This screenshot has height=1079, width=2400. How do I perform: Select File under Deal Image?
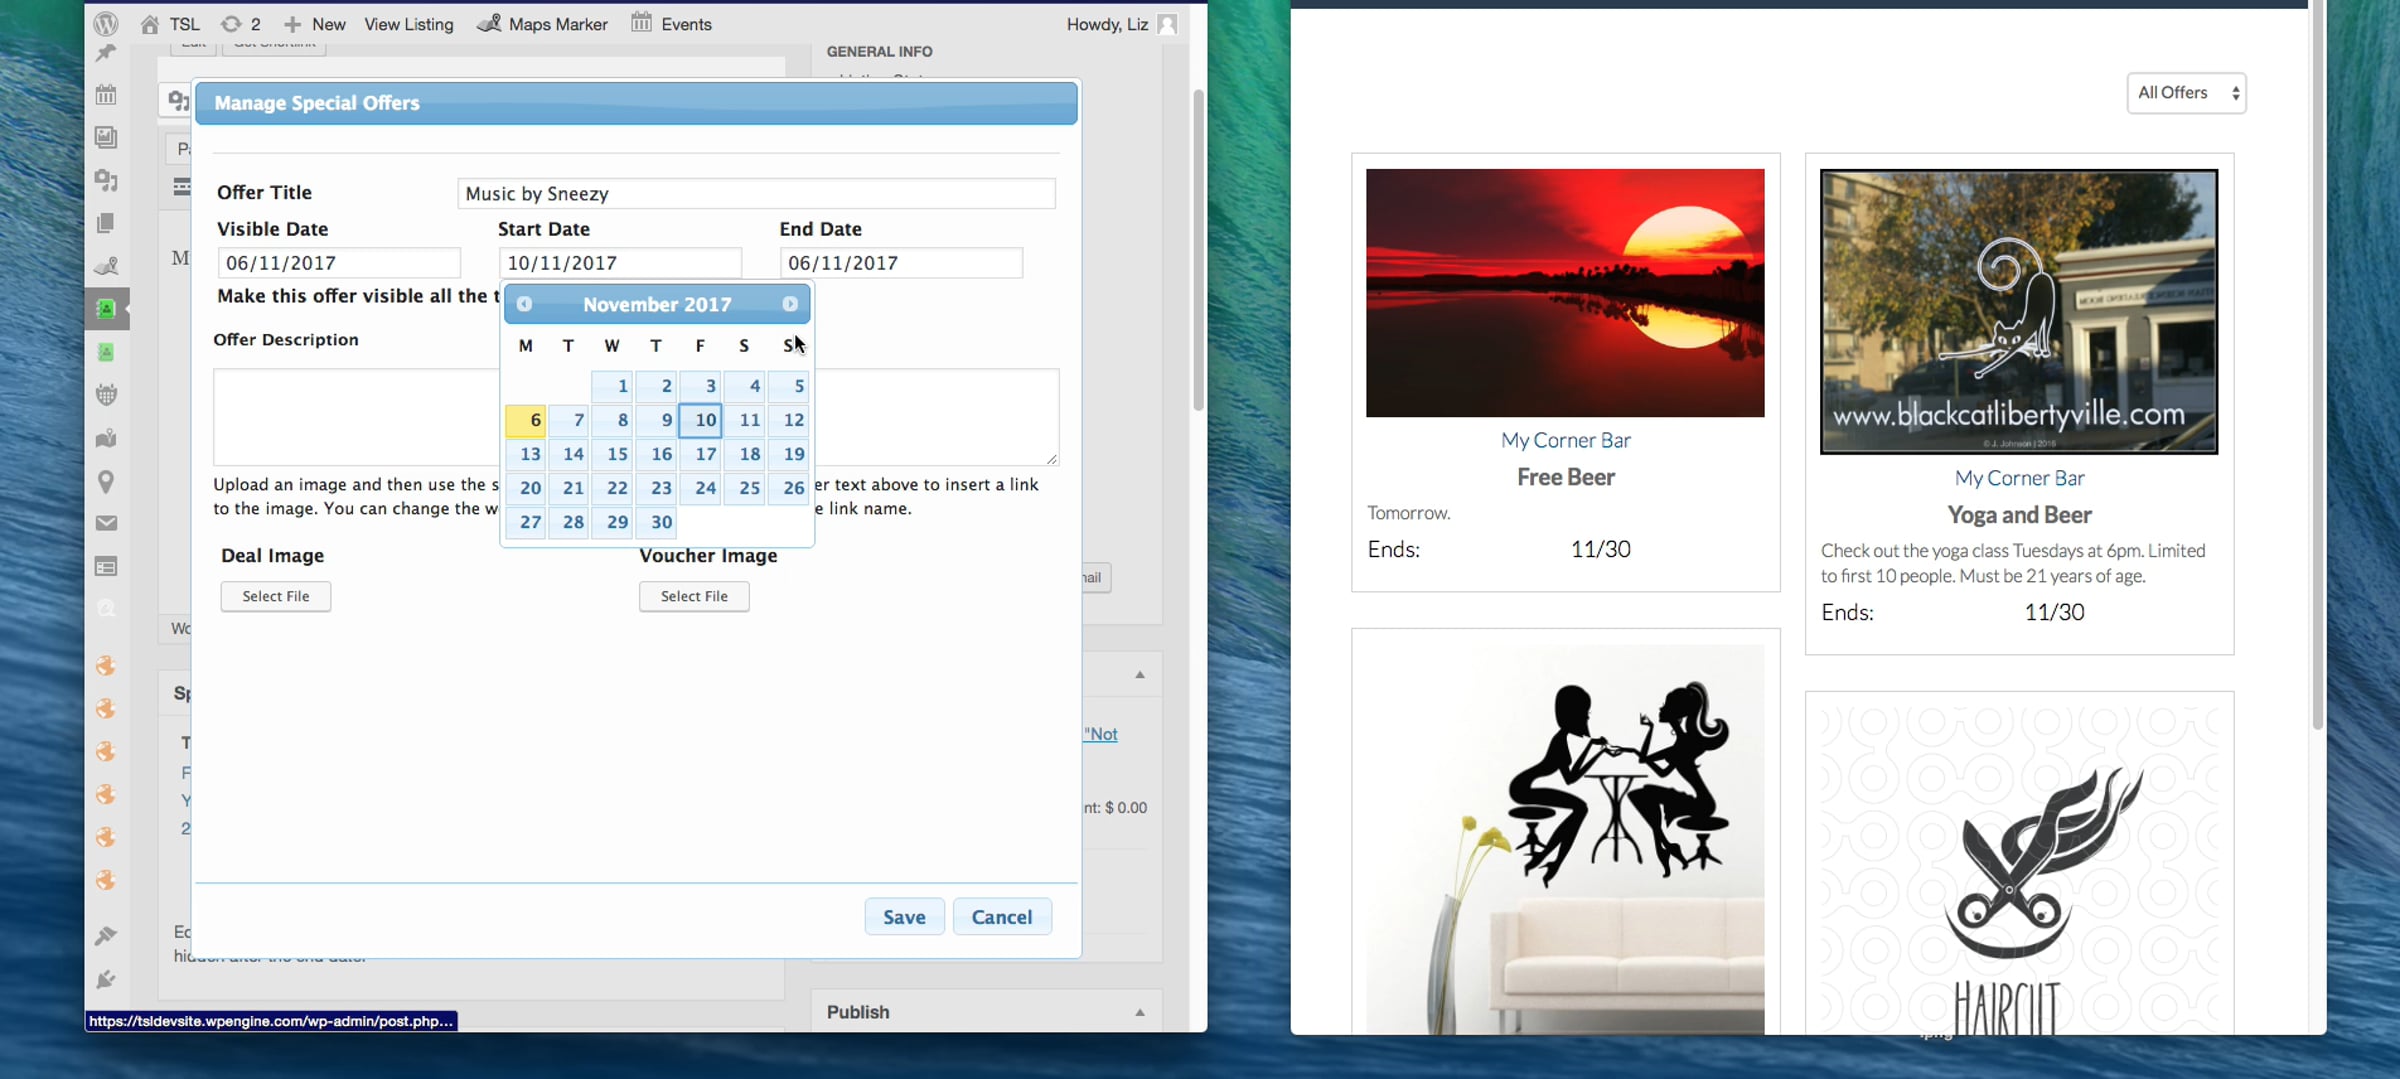click(x=276, y=596)
